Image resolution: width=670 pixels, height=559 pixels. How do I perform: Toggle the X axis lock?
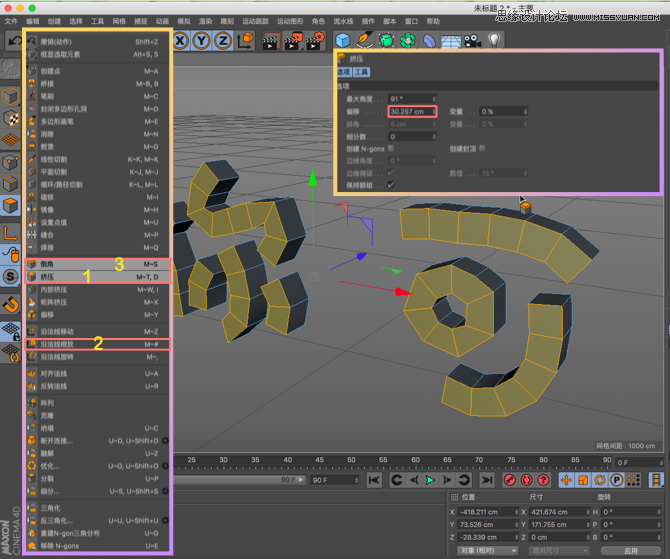coord(180,41)
